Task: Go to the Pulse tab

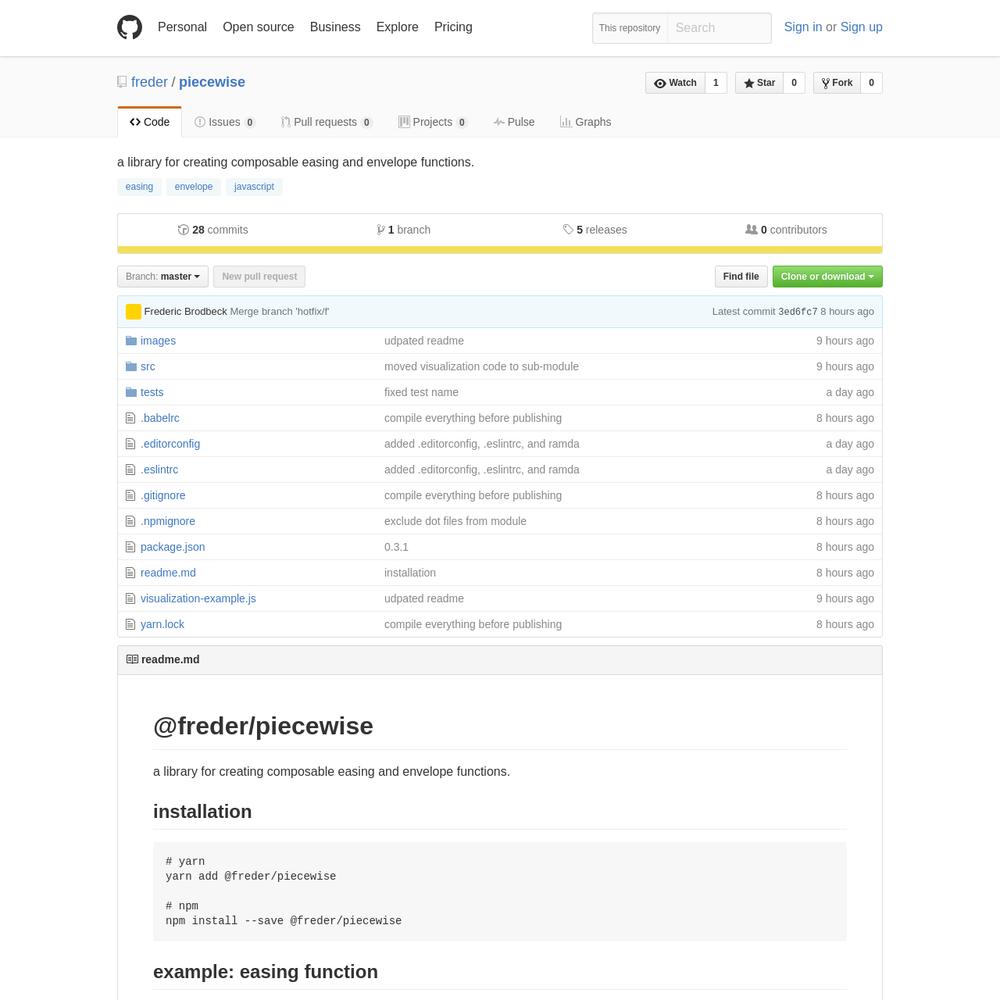Action: [x=514, y=122]
